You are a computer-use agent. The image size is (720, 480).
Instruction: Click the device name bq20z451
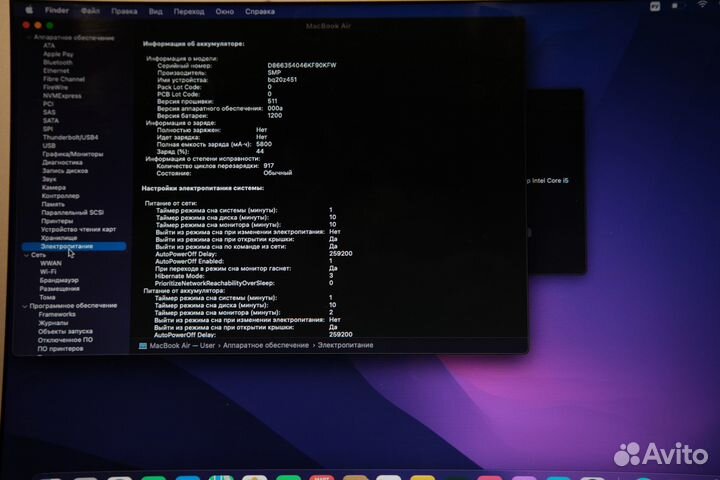click(282, 79)
